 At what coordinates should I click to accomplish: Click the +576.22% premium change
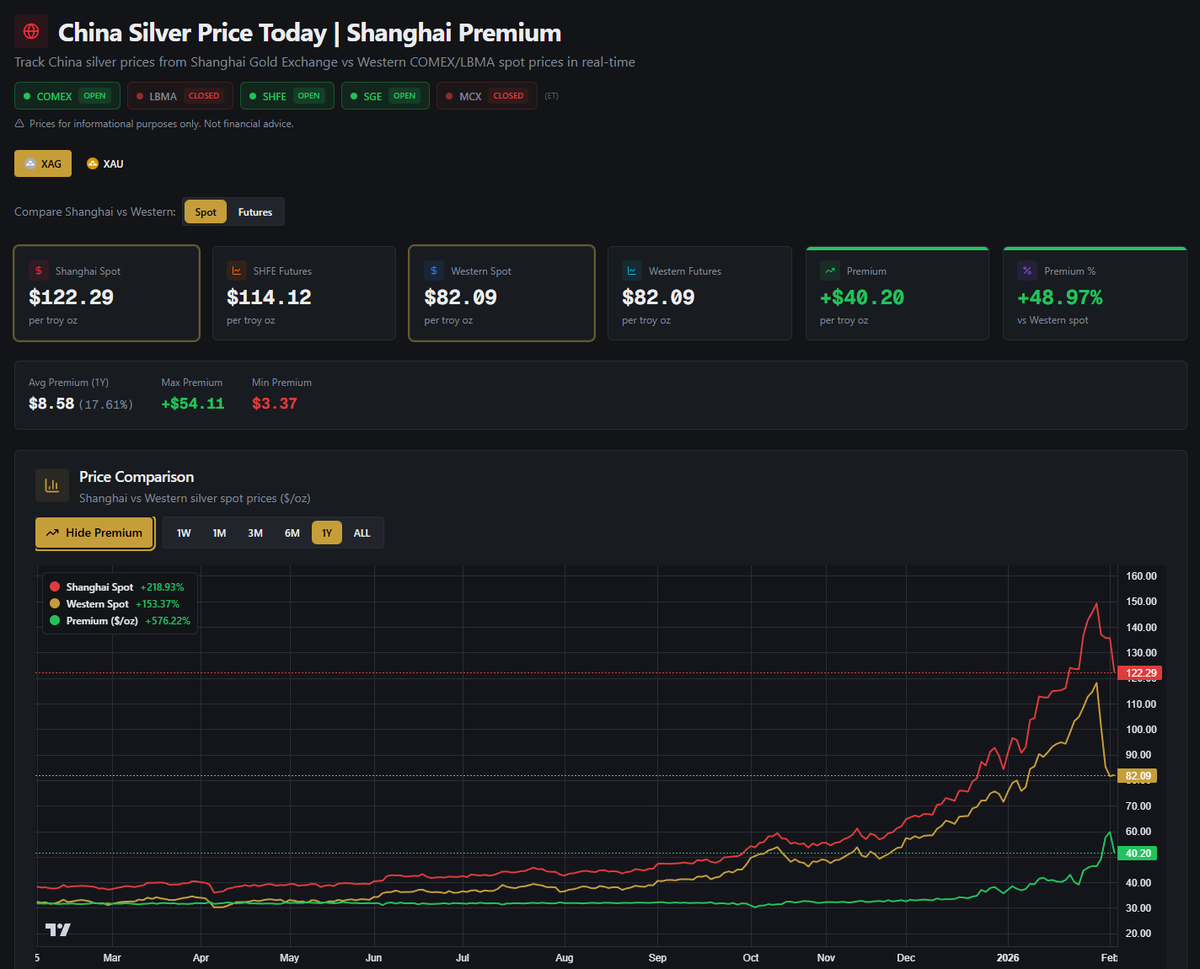point(168,621)
